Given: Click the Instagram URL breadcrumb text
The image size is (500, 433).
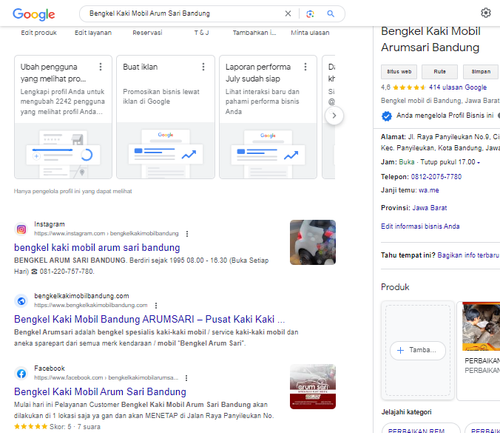Looking at the screenshot, I should (106, 234).
